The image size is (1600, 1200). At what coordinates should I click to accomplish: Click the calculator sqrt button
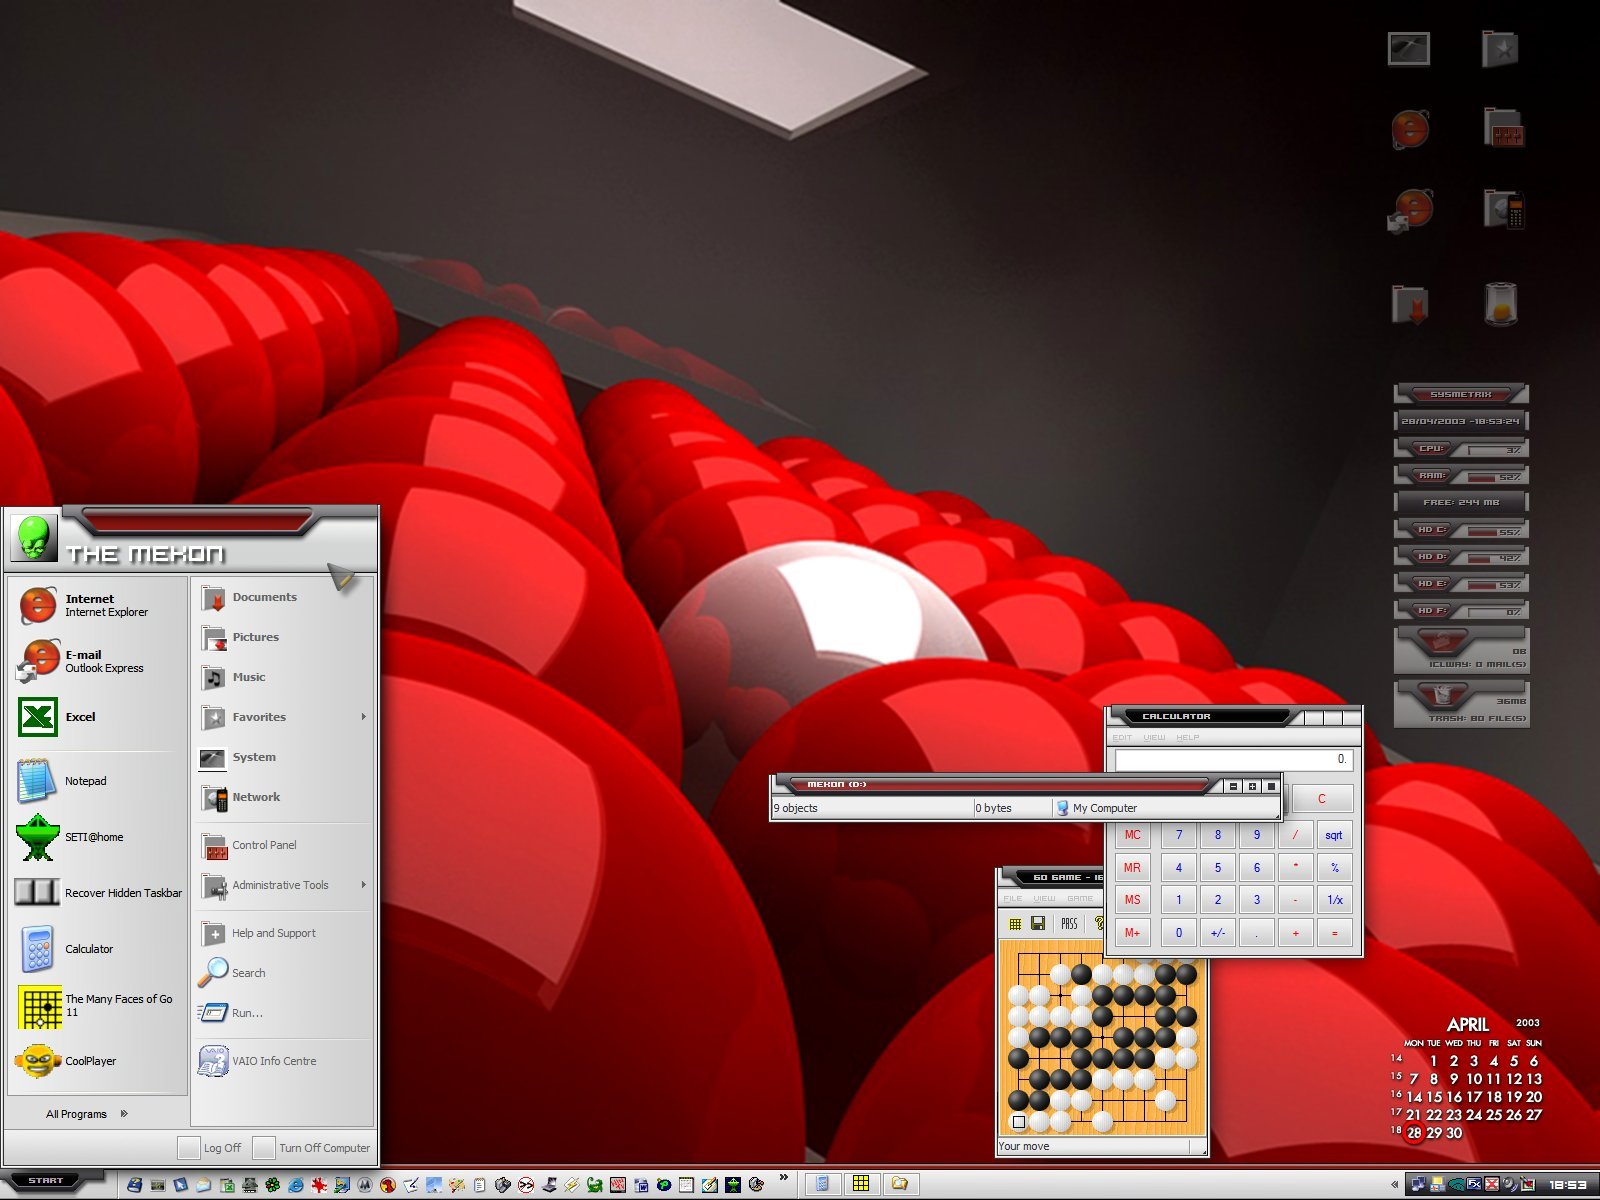(x=1334, y=835)
